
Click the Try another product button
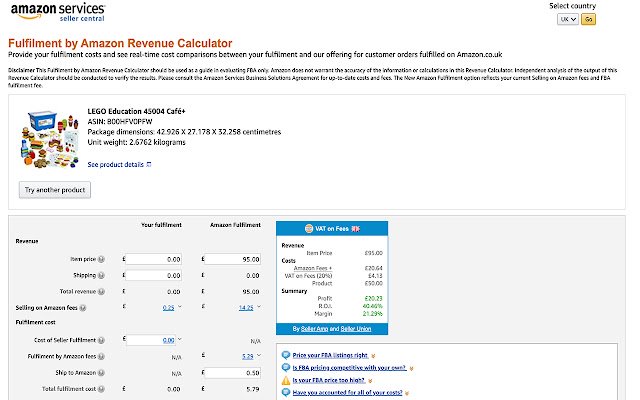pyautogui.click(x=55, y=190)
